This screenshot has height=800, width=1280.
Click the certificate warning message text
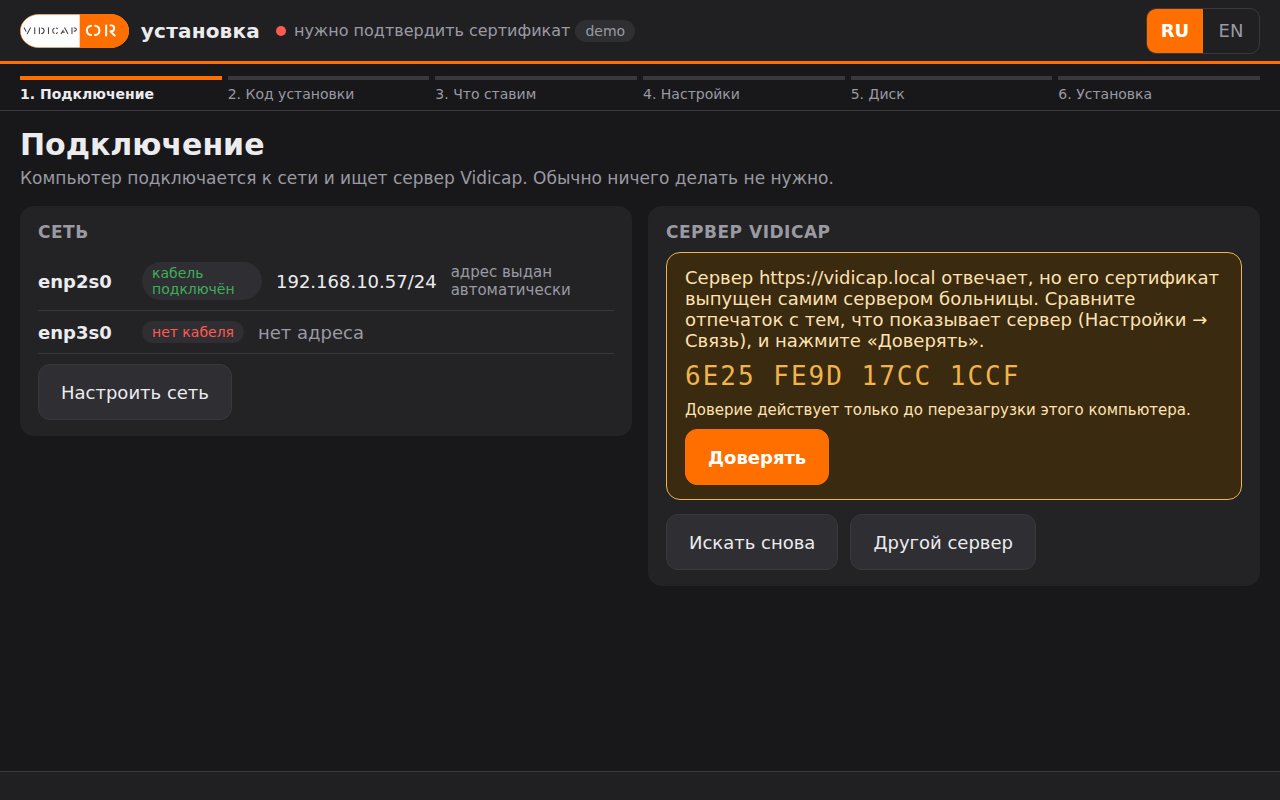point(952,309)
